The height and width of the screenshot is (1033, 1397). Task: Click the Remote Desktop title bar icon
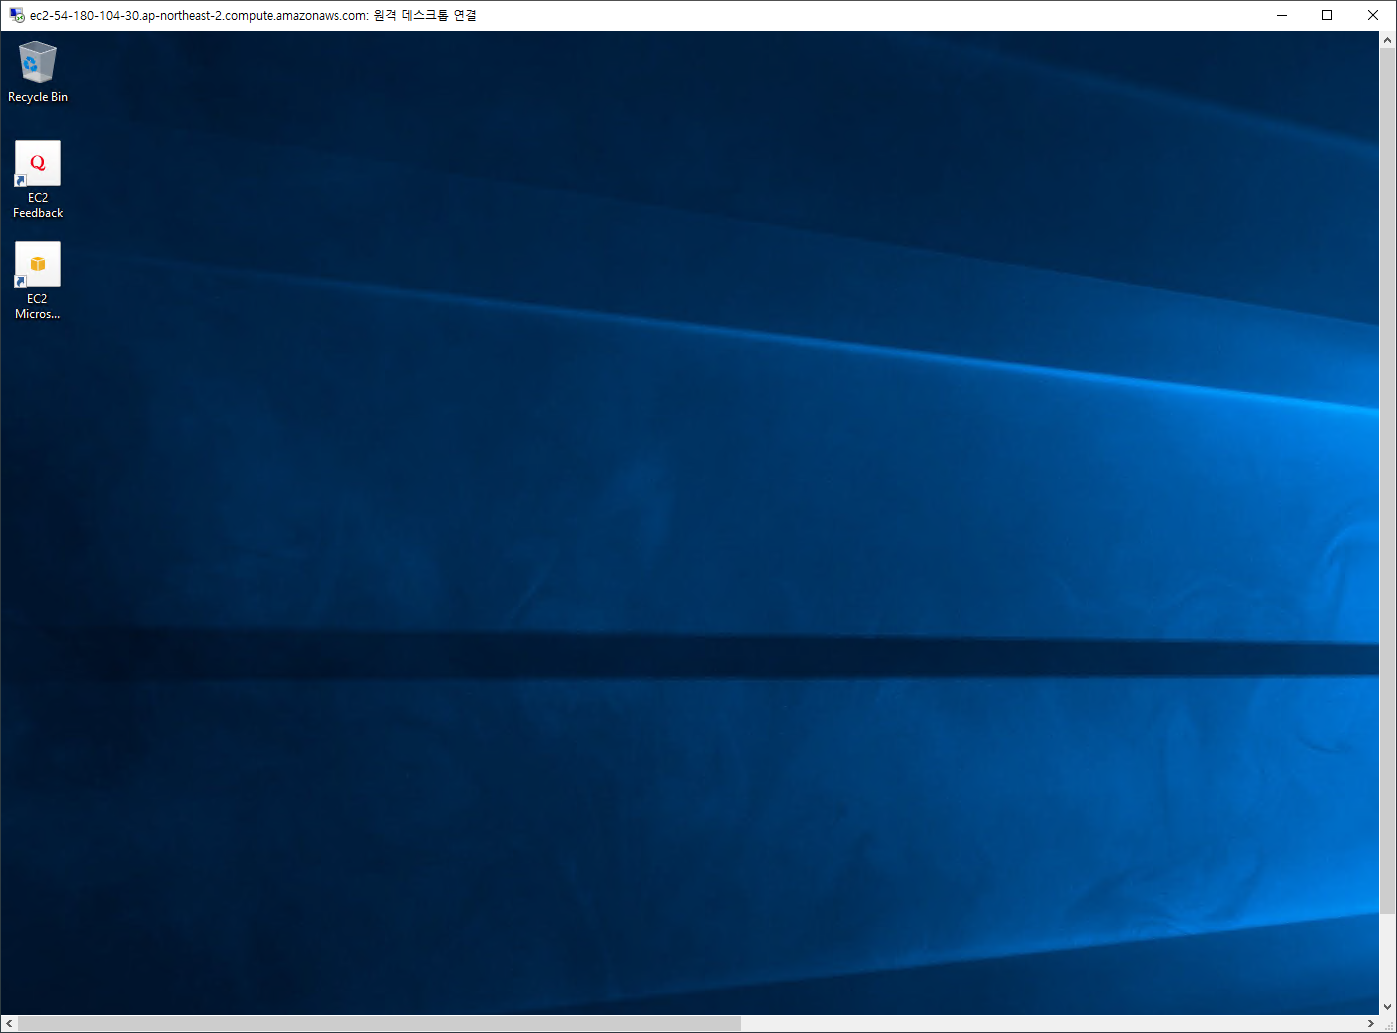point(16,15)
